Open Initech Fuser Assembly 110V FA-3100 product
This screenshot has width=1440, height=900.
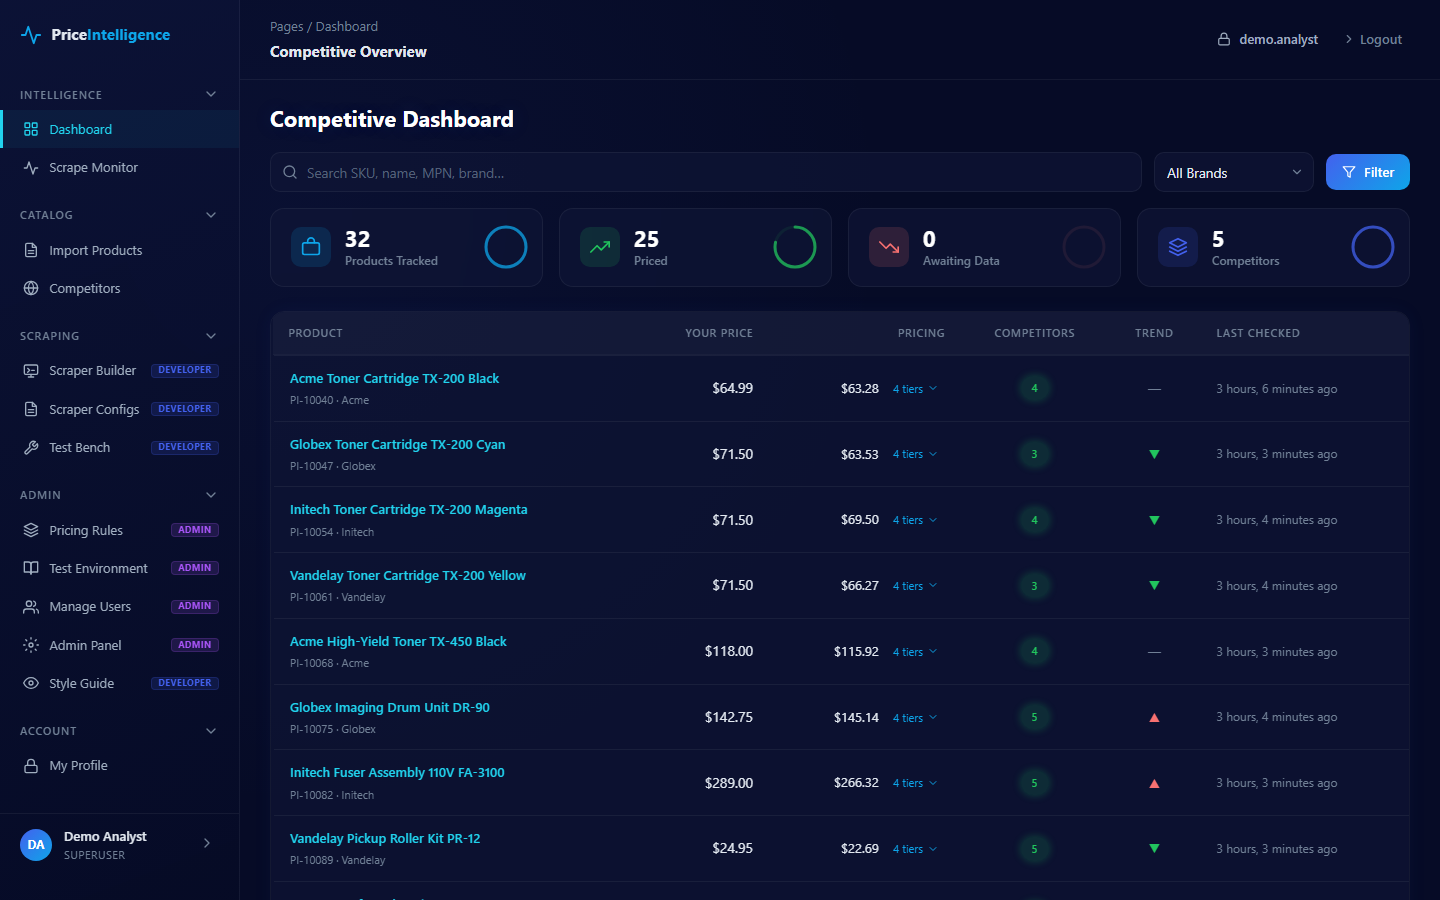click(x=397, y=773)
